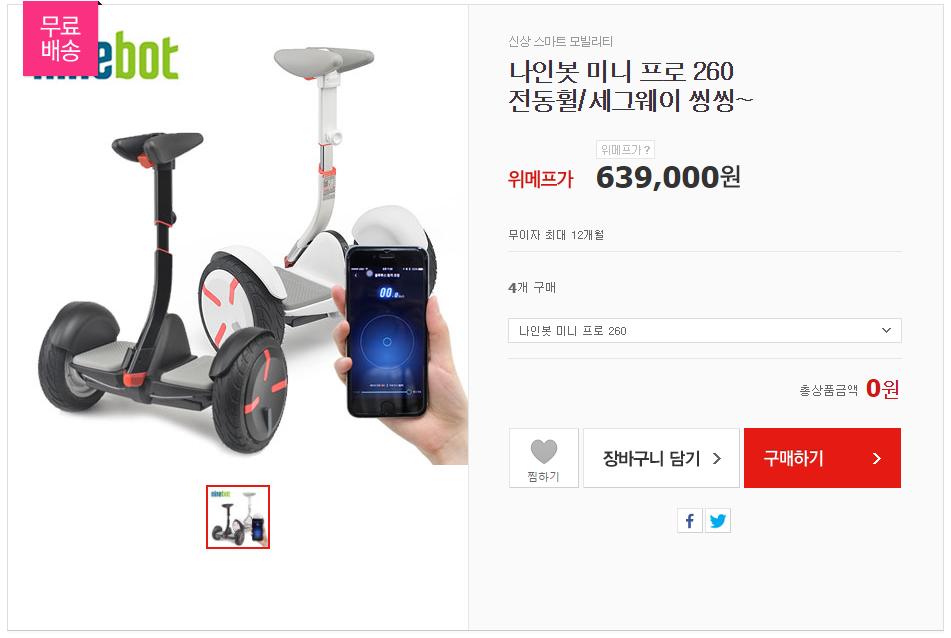Open the 나인봇 미니 프로 260 option dropdown
This screenshot has height=638, width=951.
[x=704, y=331]
